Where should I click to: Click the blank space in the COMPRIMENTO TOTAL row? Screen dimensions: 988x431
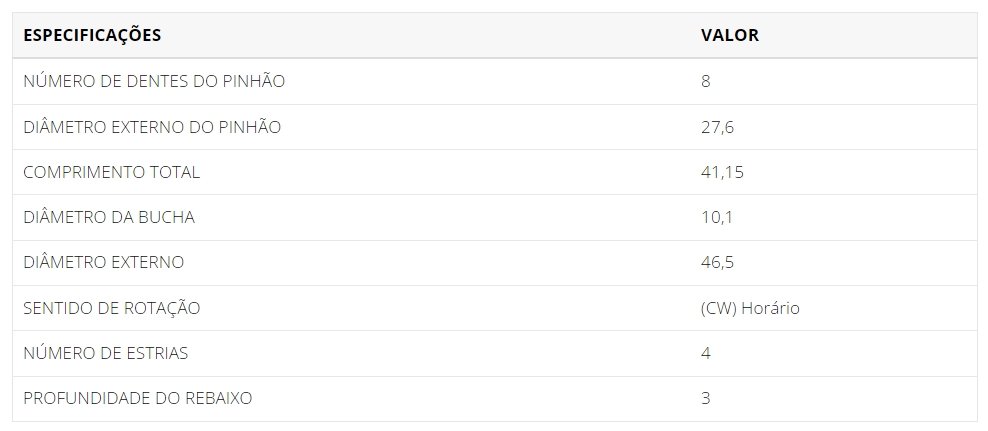[441, 172]
